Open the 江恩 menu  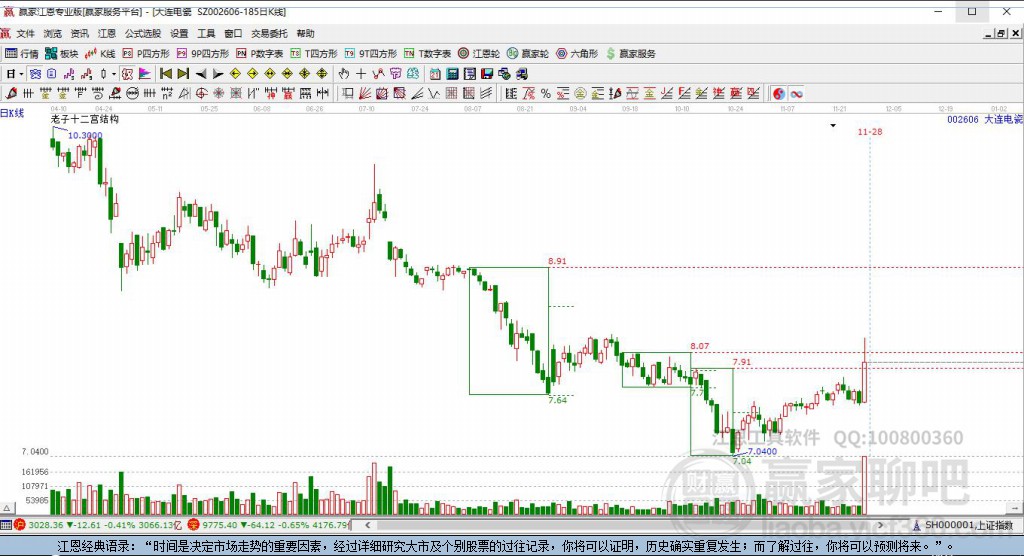point(106,33)
